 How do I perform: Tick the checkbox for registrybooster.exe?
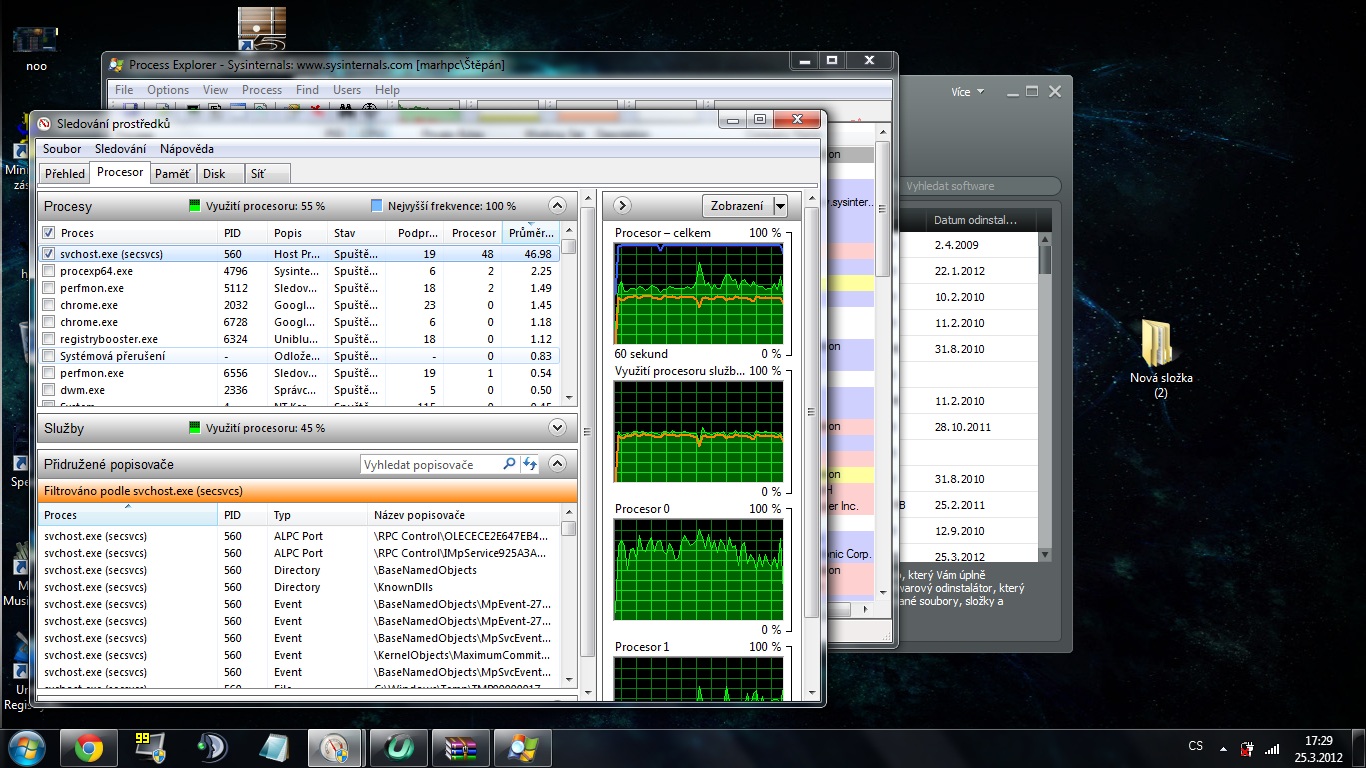(49, 339)
